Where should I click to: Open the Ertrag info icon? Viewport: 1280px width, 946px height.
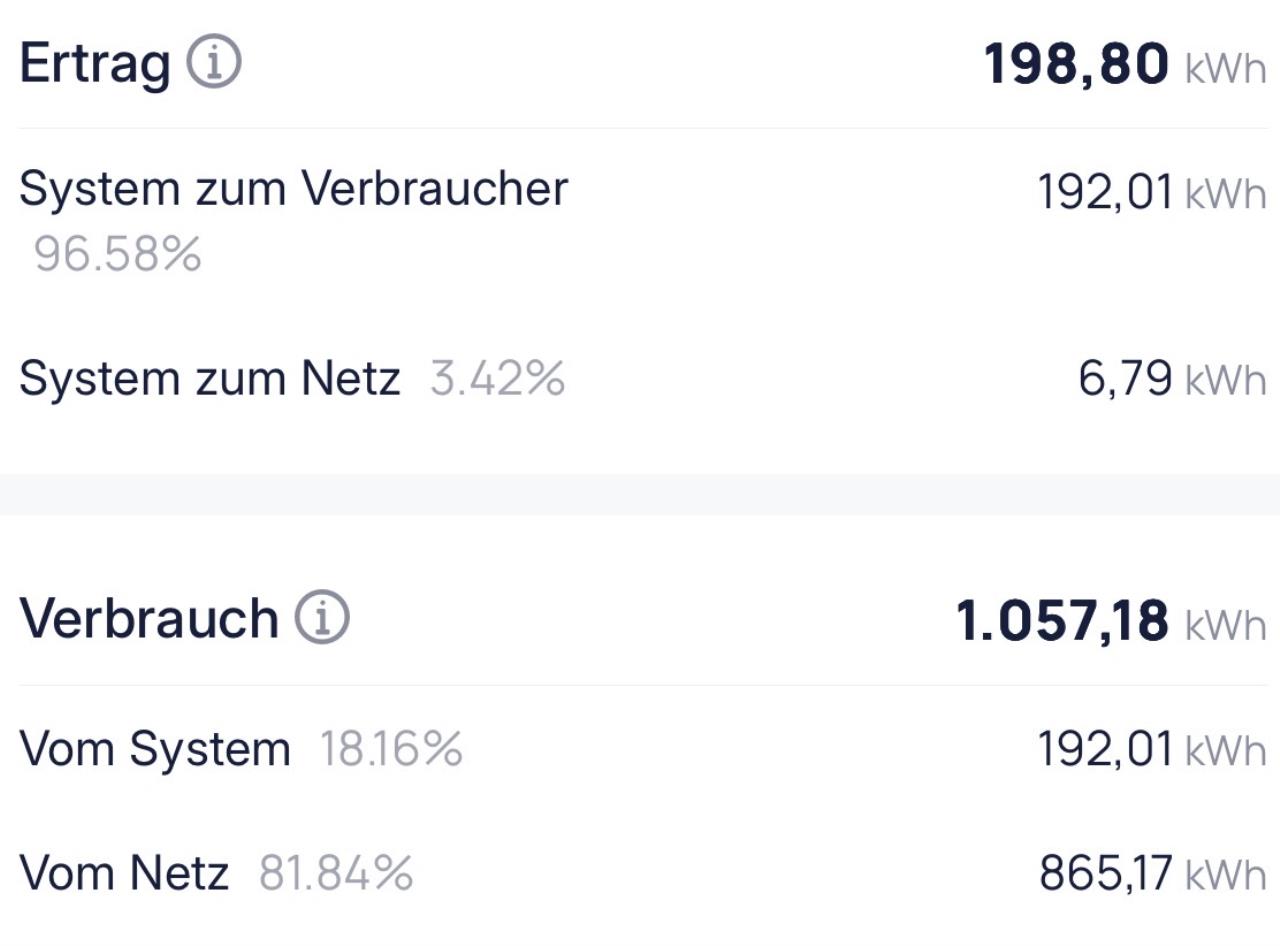(x=213, y=65)
